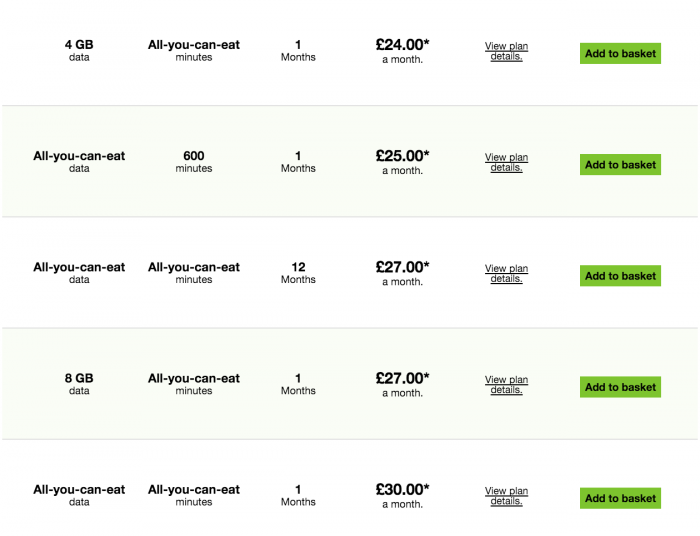Select the 8 GB data label
This screenshot has width=700, height=536.
point(79,384)
